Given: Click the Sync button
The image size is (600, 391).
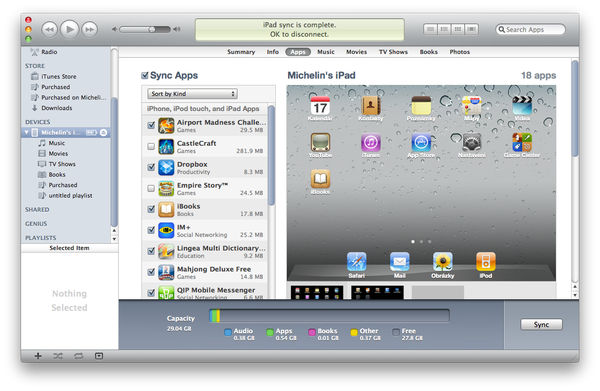Looking at the screenshot, I should point(541,324).
